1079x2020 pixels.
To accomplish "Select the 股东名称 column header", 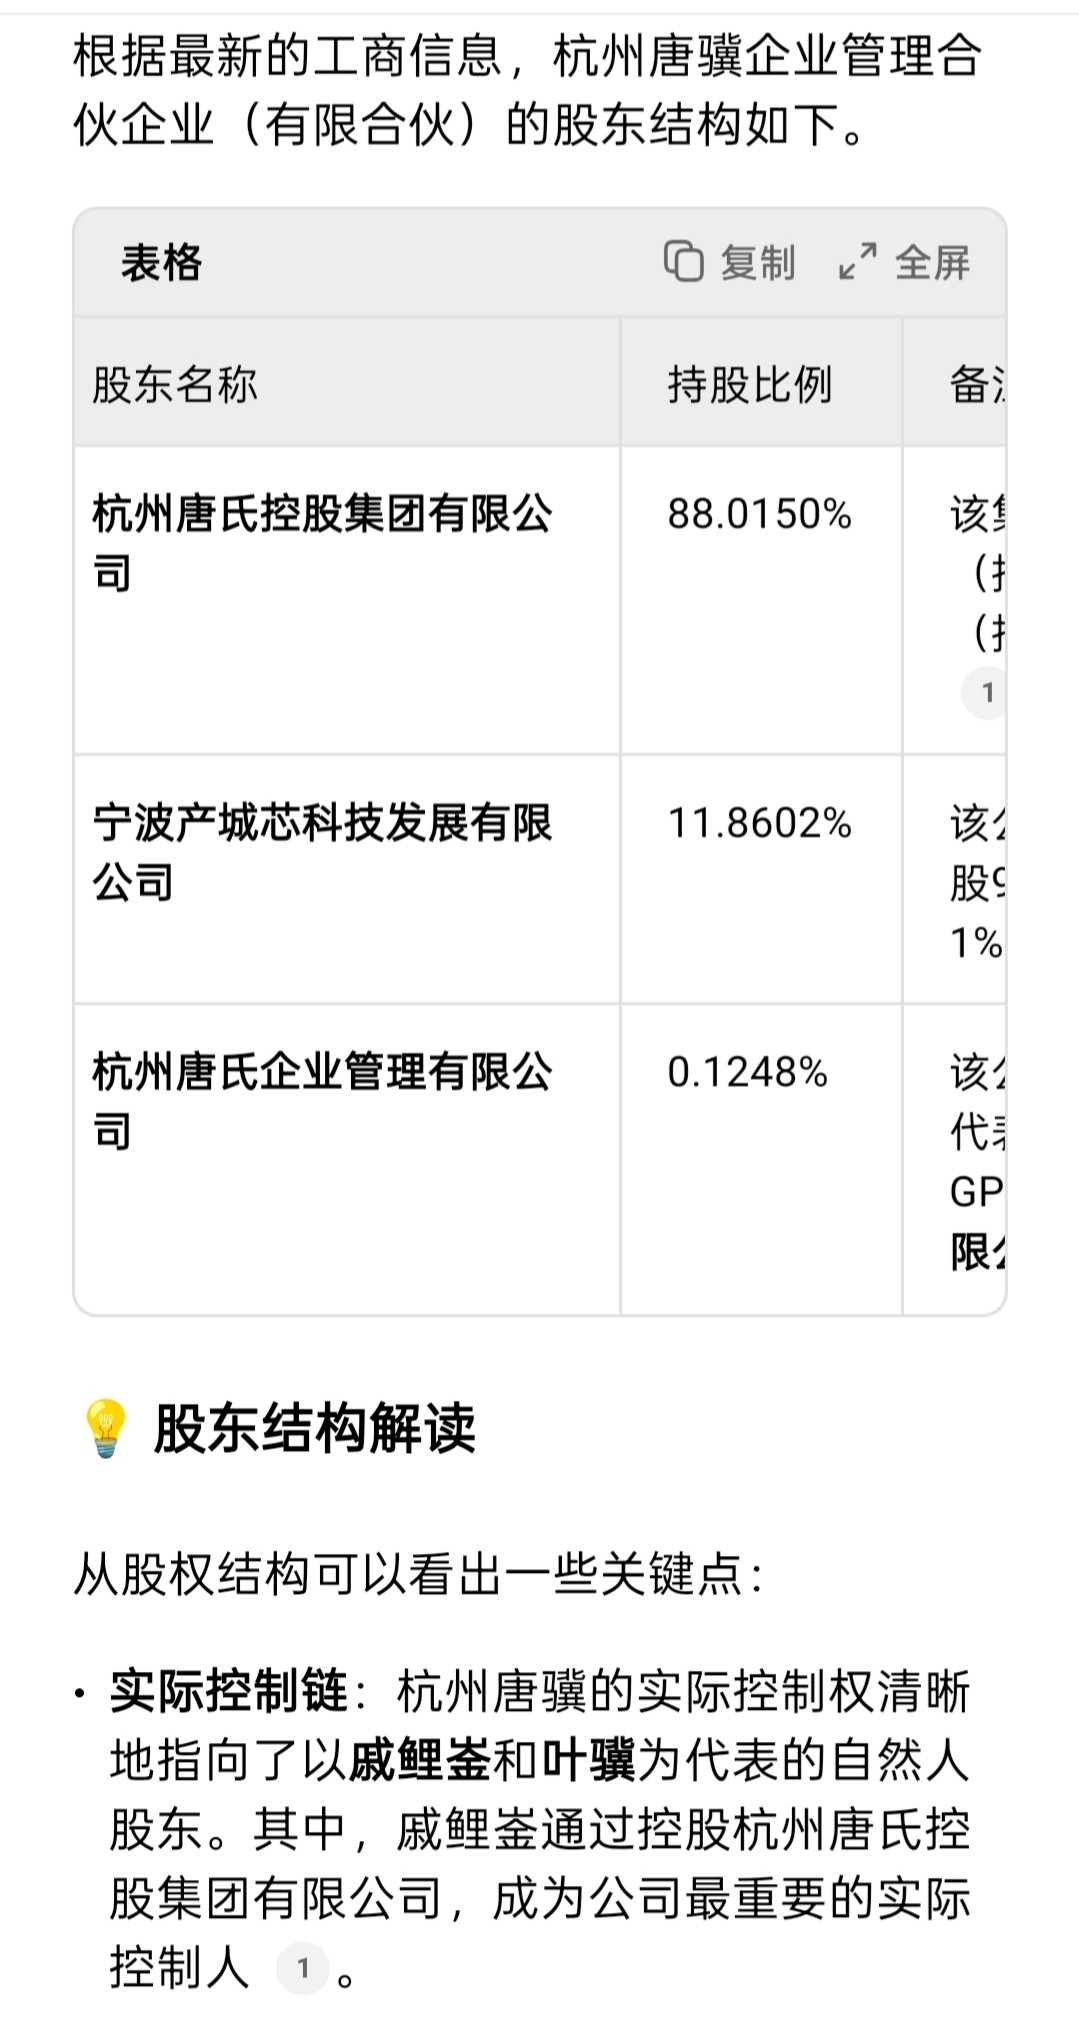I will click(x=175, y=384).
